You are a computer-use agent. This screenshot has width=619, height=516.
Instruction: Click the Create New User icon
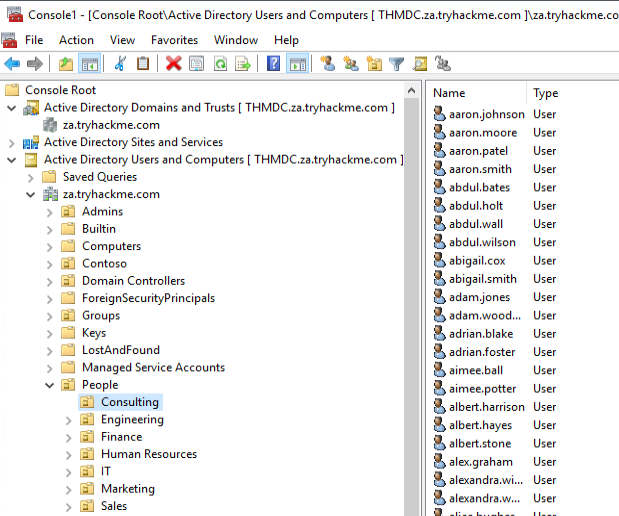pyautogui.click(x=327, y=64)
